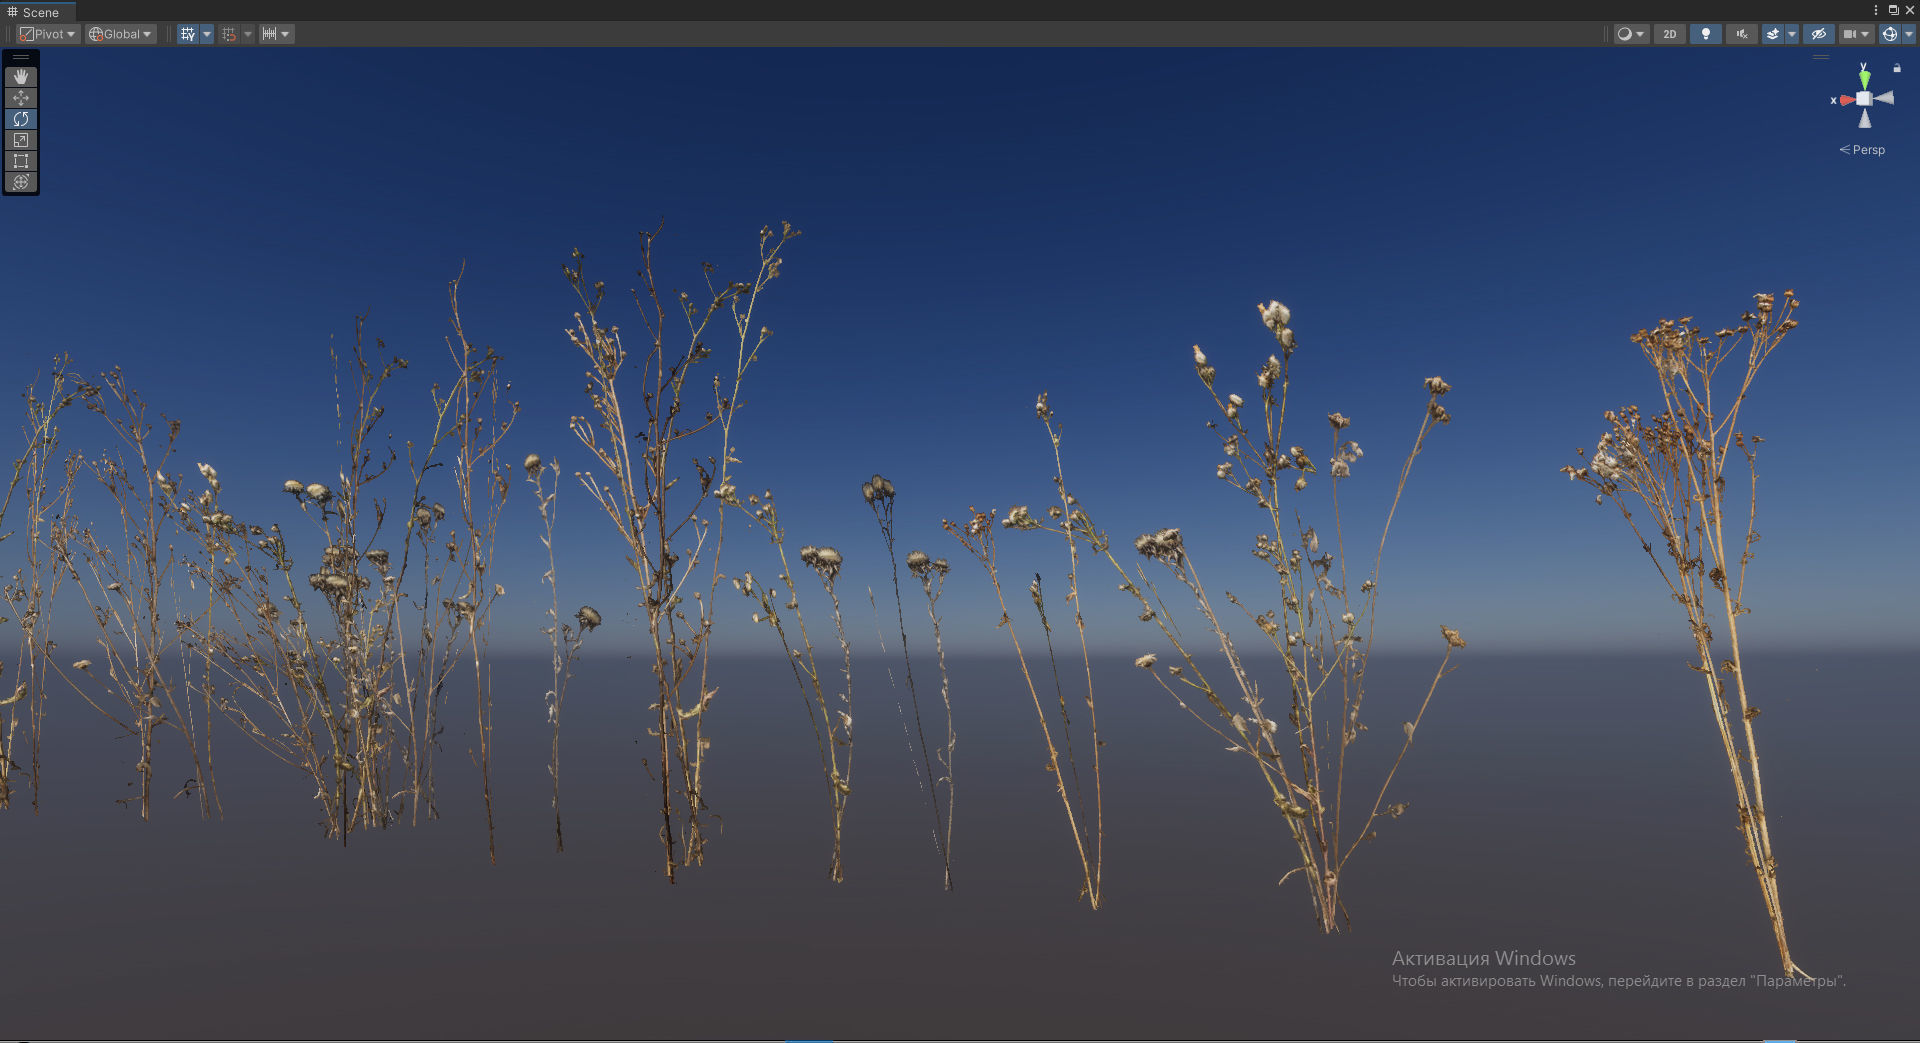
Task: Toggle scene lighting lightbulb
Action: (1705, 34)
